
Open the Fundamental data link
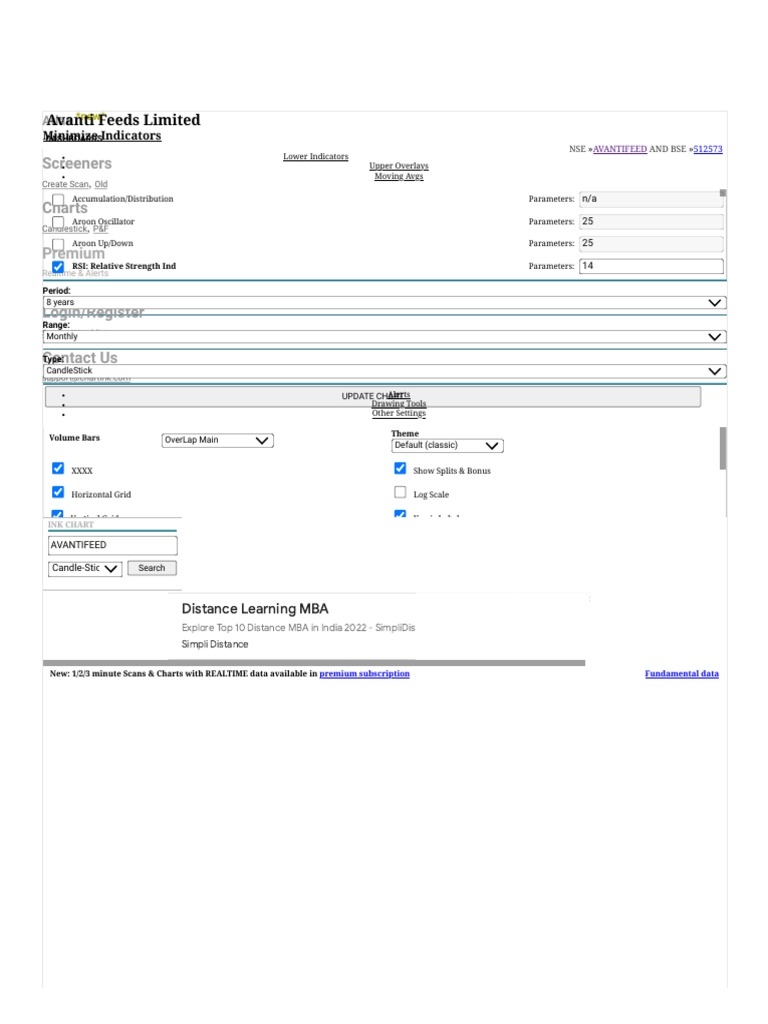pyautogui.click(x=682, y=673)
